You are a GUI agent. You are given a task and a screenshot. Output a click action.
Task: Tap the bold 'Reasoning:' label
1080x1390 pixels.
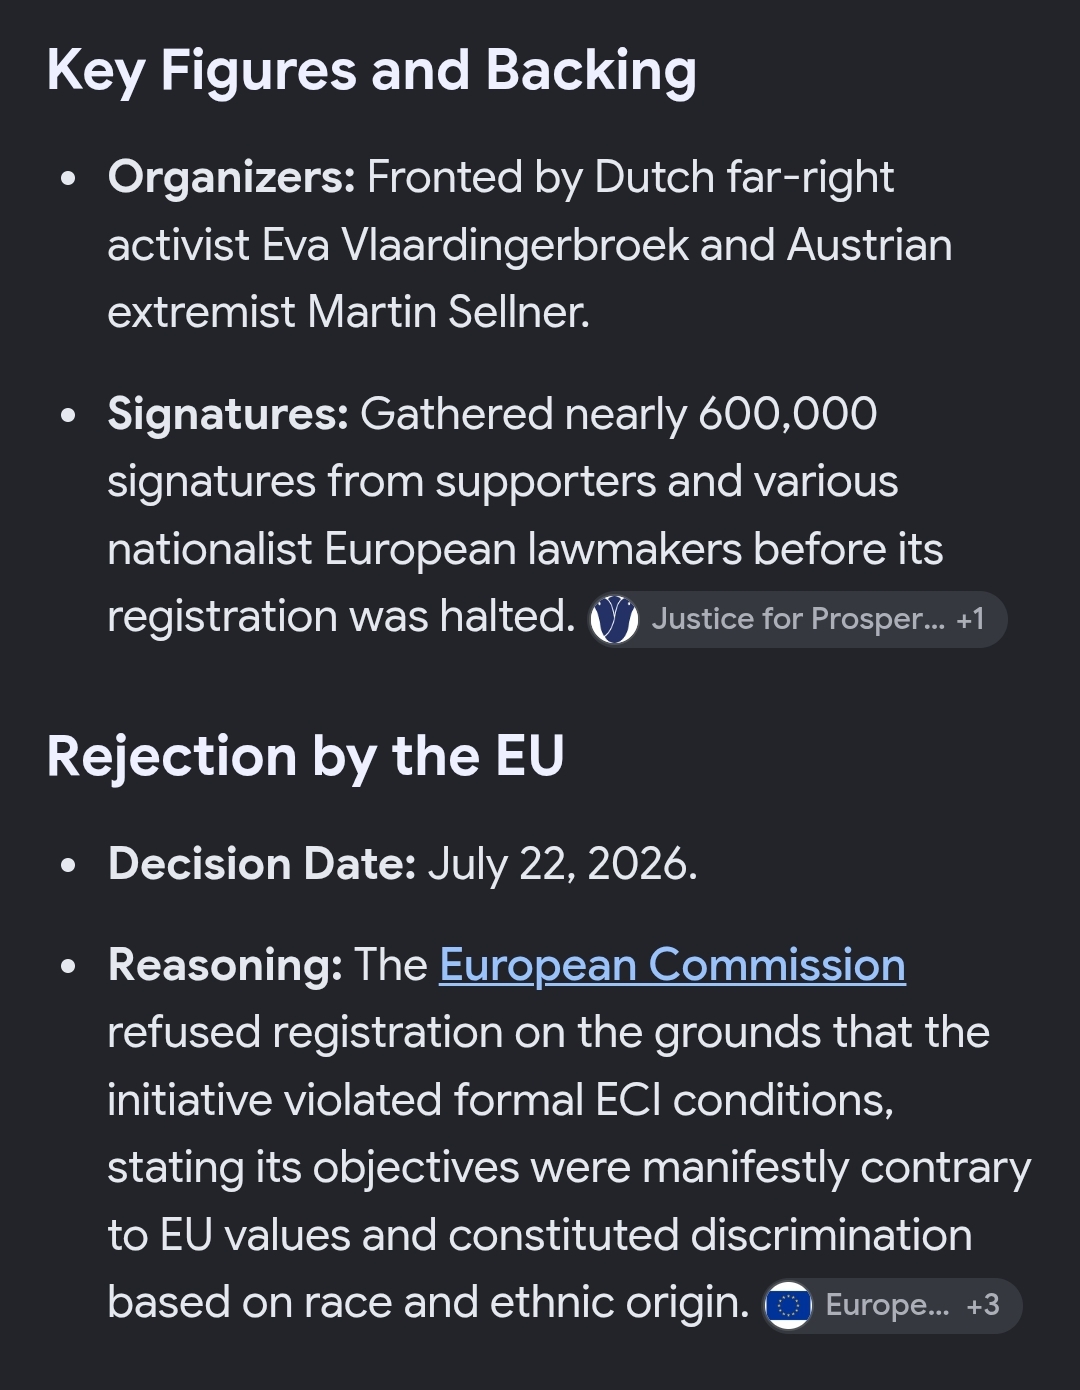click(225, 965)
